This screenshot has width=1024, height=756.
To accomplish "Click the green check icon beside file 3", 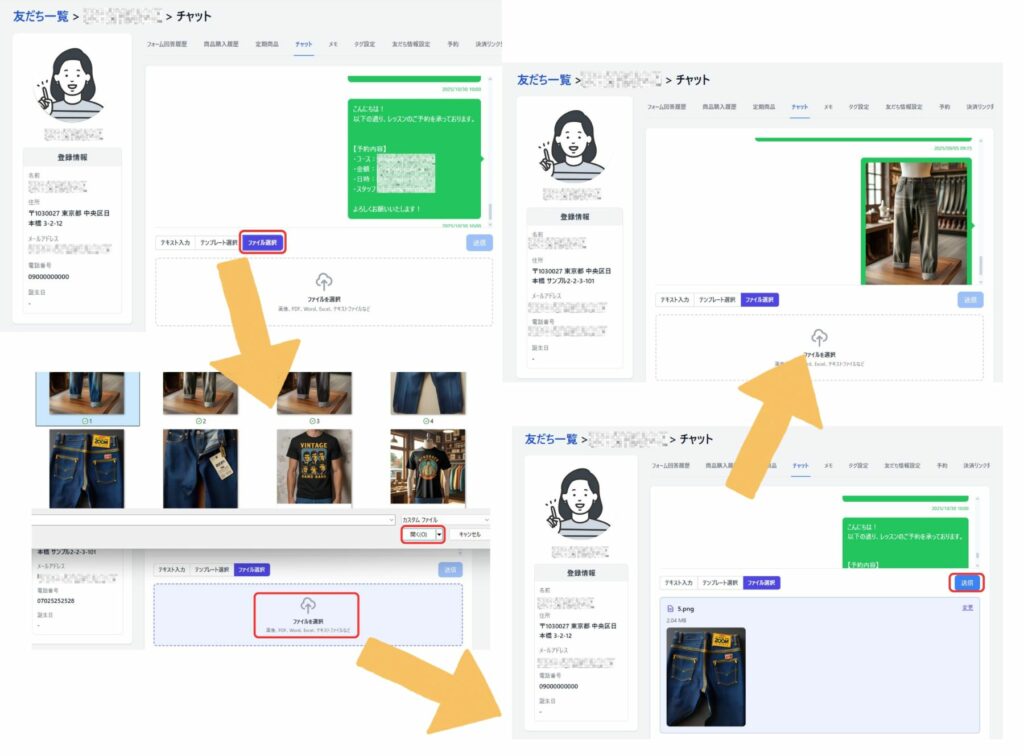I will [x=310, y=421].
